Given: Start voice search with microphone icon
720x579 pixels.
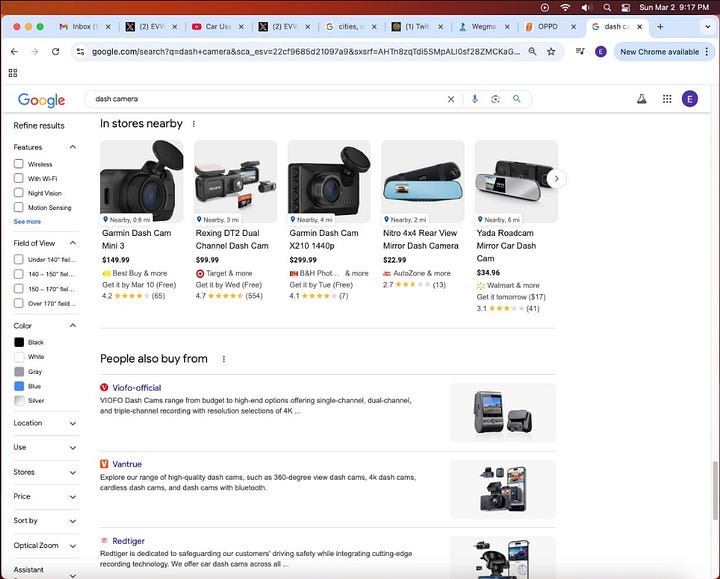Looking at the screenshot, I should [475, 99].
